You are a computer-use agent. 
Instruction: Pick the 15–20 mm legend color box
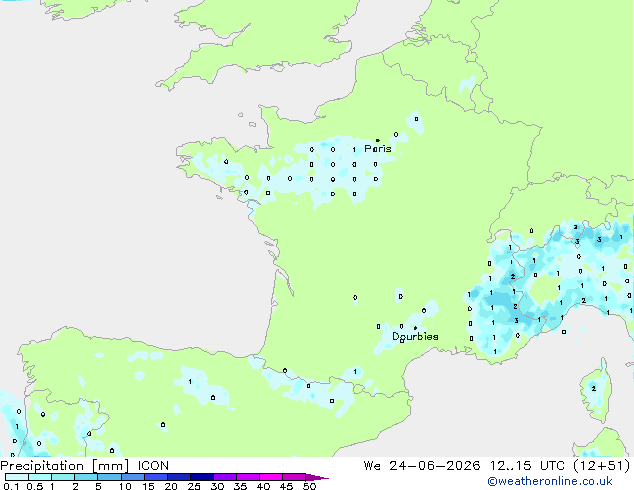click(x=155, y=477)
